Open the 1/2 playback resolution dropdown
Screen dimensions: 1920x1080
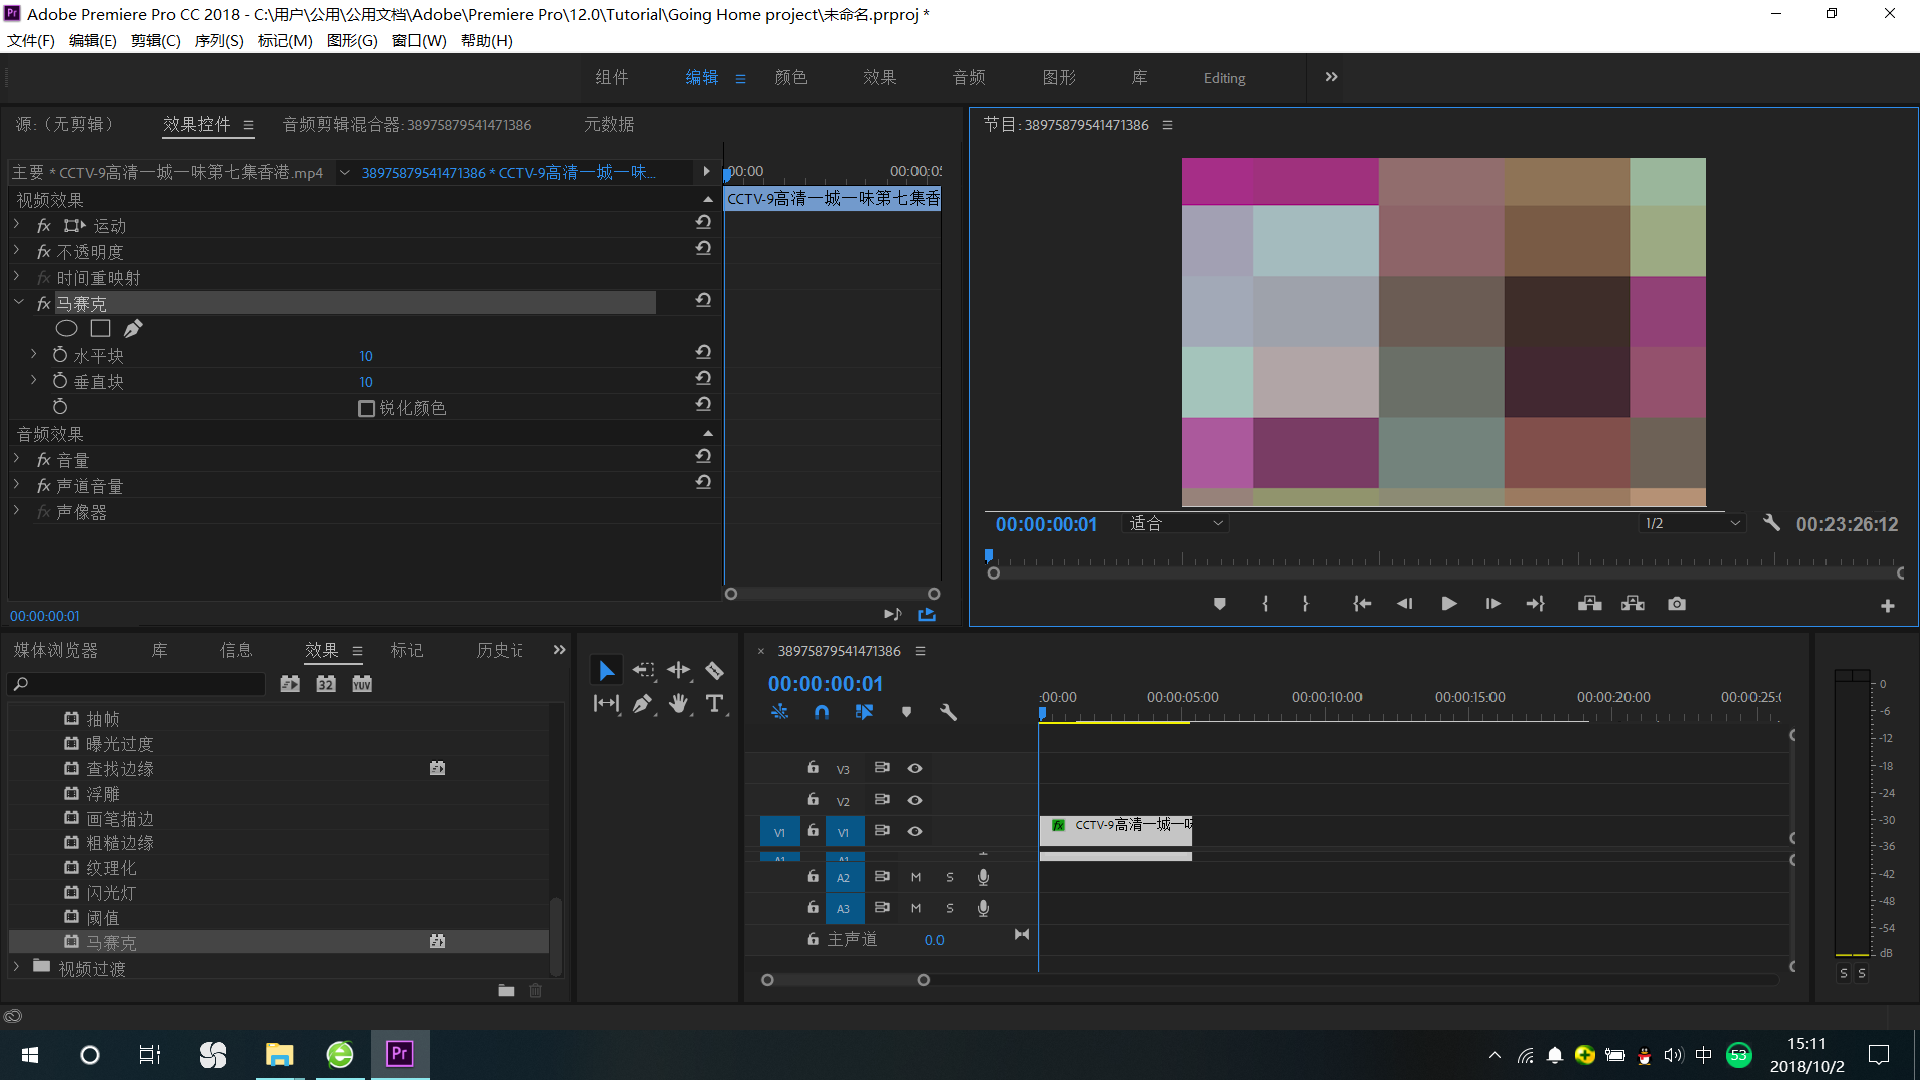pos(1692,523)
